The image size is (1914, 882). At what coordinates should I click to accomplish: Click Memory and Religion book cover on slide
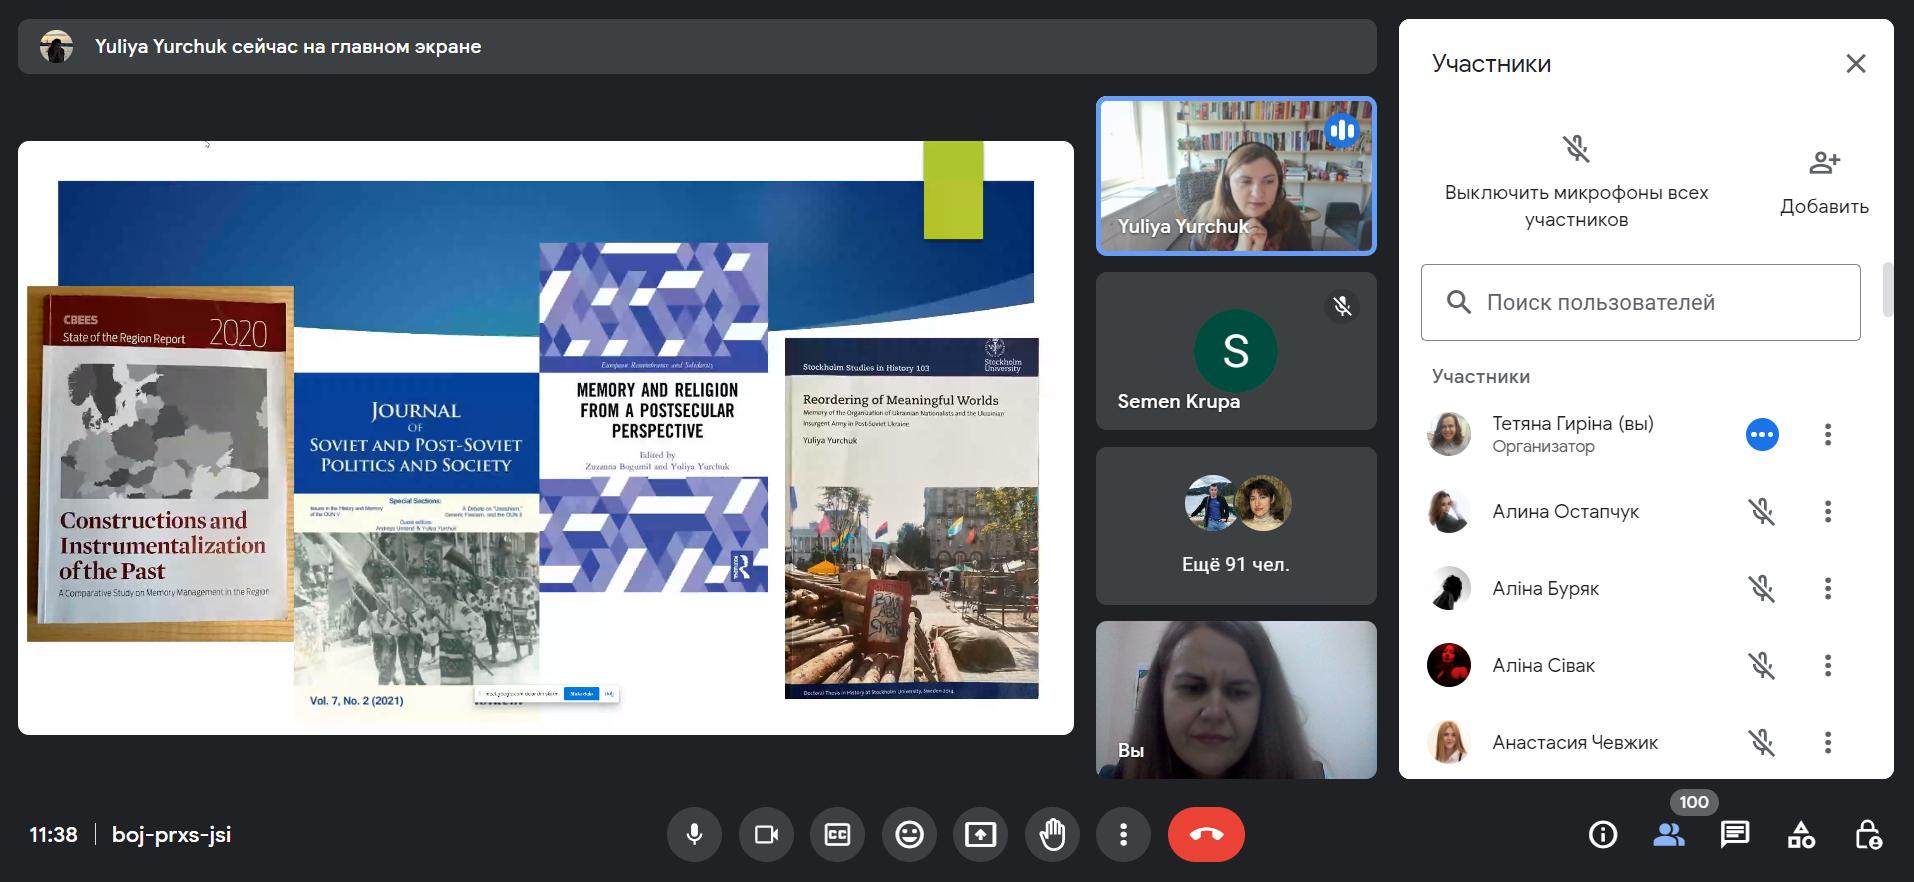(654, 418)
